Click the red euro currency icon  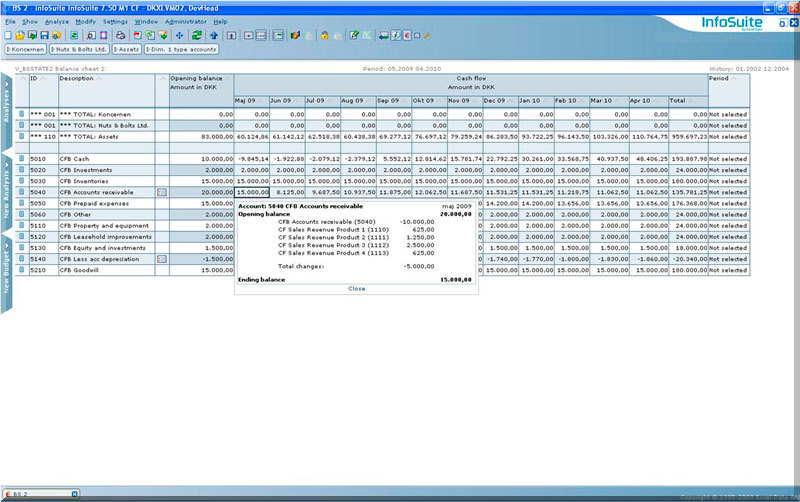pyautogui.click(x=407, y=35)
